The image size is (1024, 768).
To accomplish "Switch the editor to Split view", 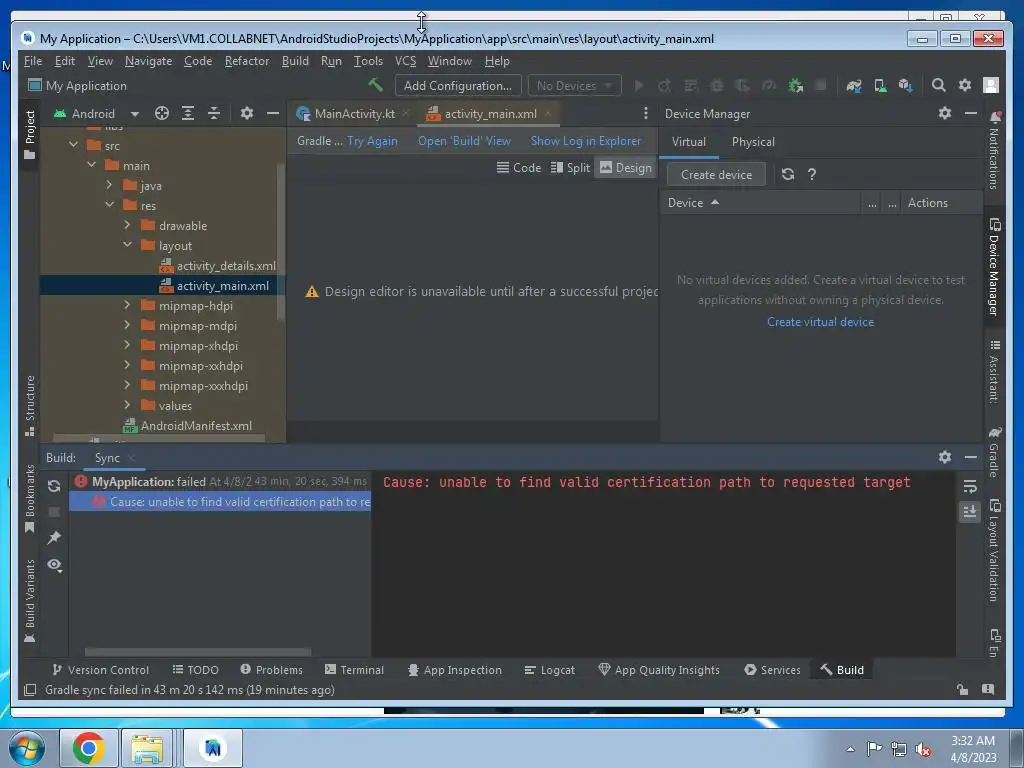I will 570,168.
